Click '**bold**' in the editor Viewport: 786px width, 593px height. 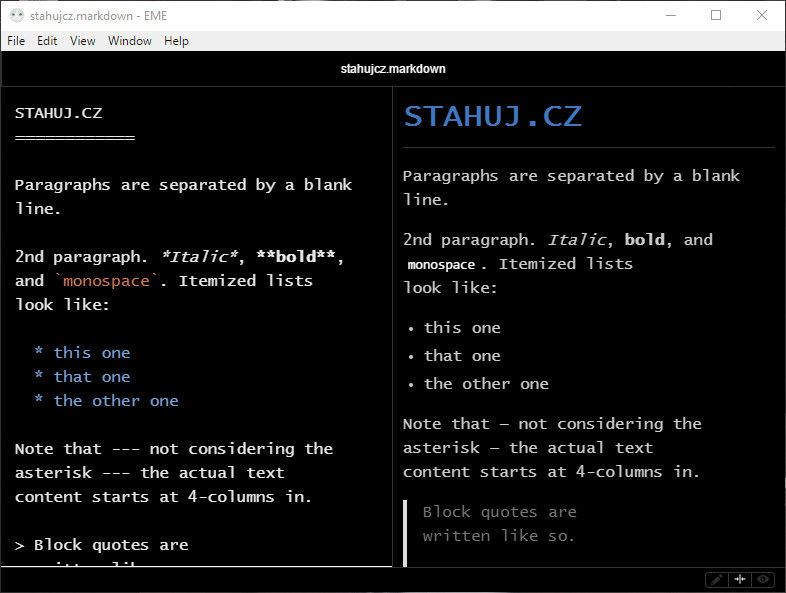pos(296,257)
